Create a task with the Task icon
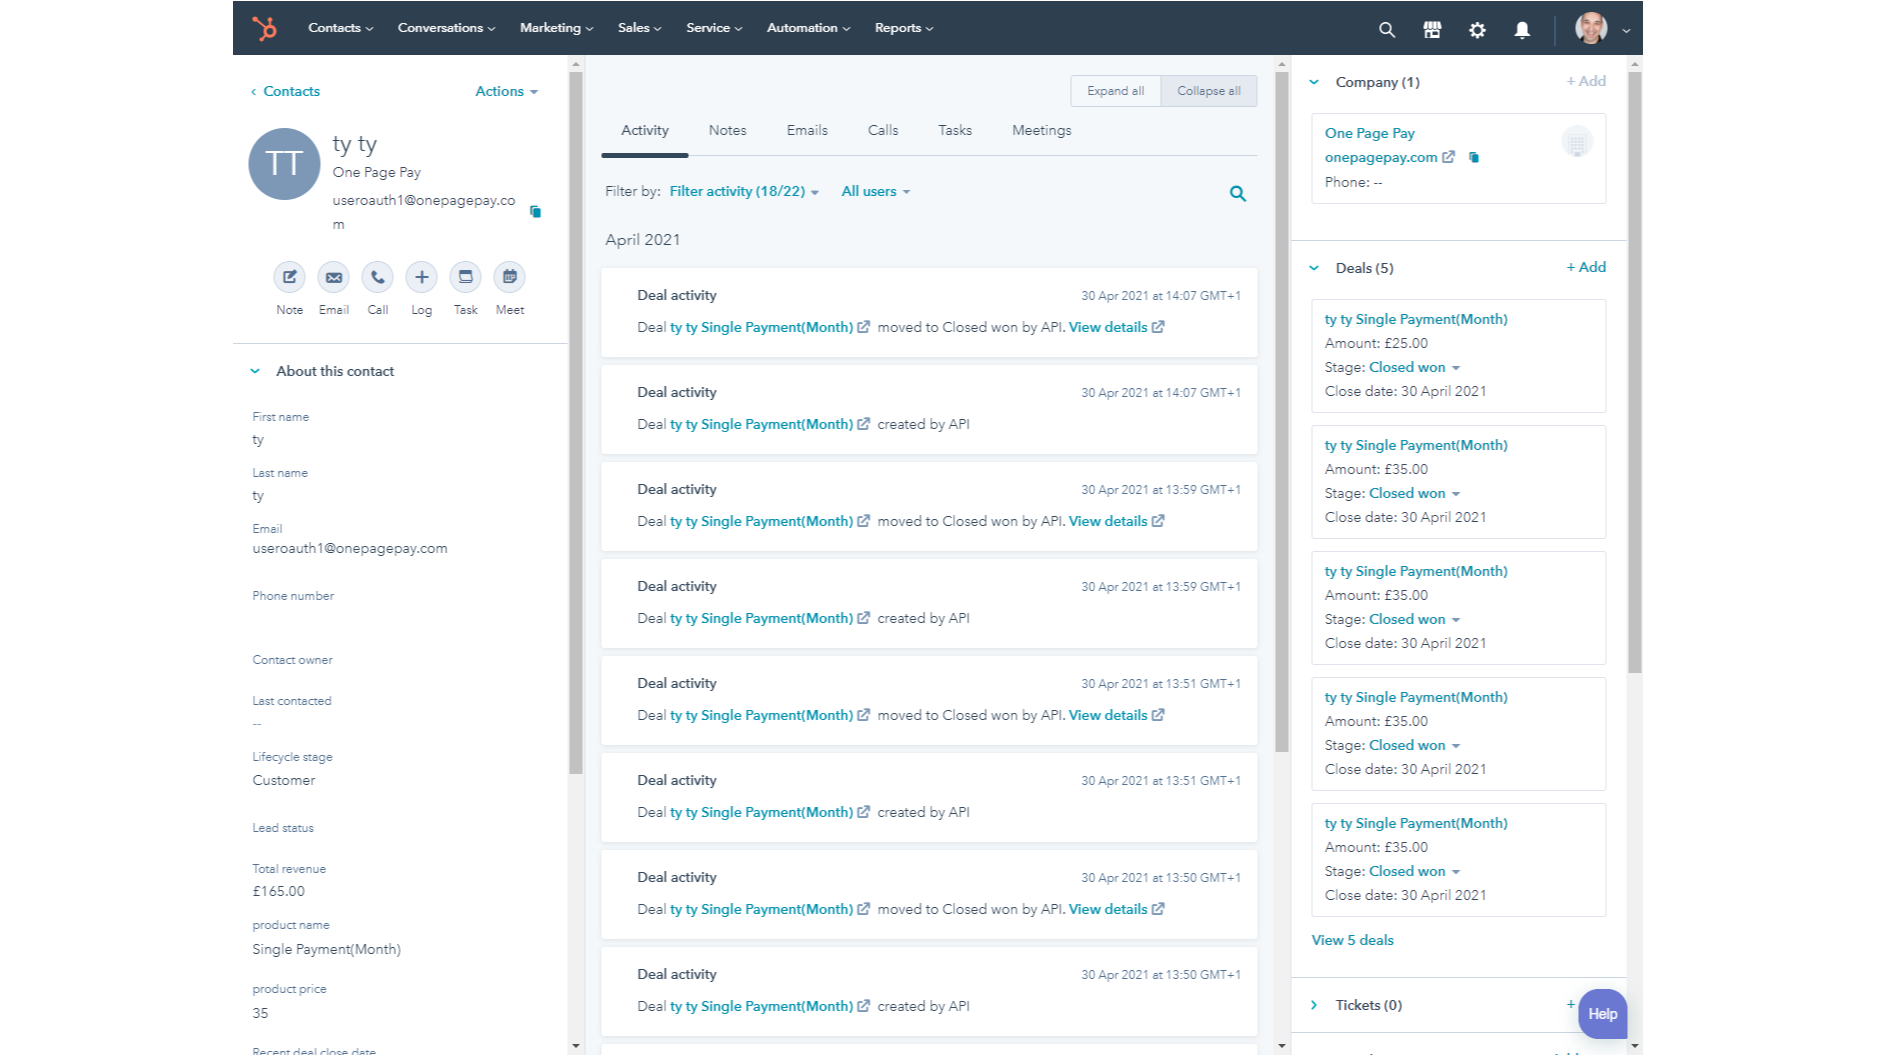Screen dimensions: 1878x1056 [x=465, y=278]
